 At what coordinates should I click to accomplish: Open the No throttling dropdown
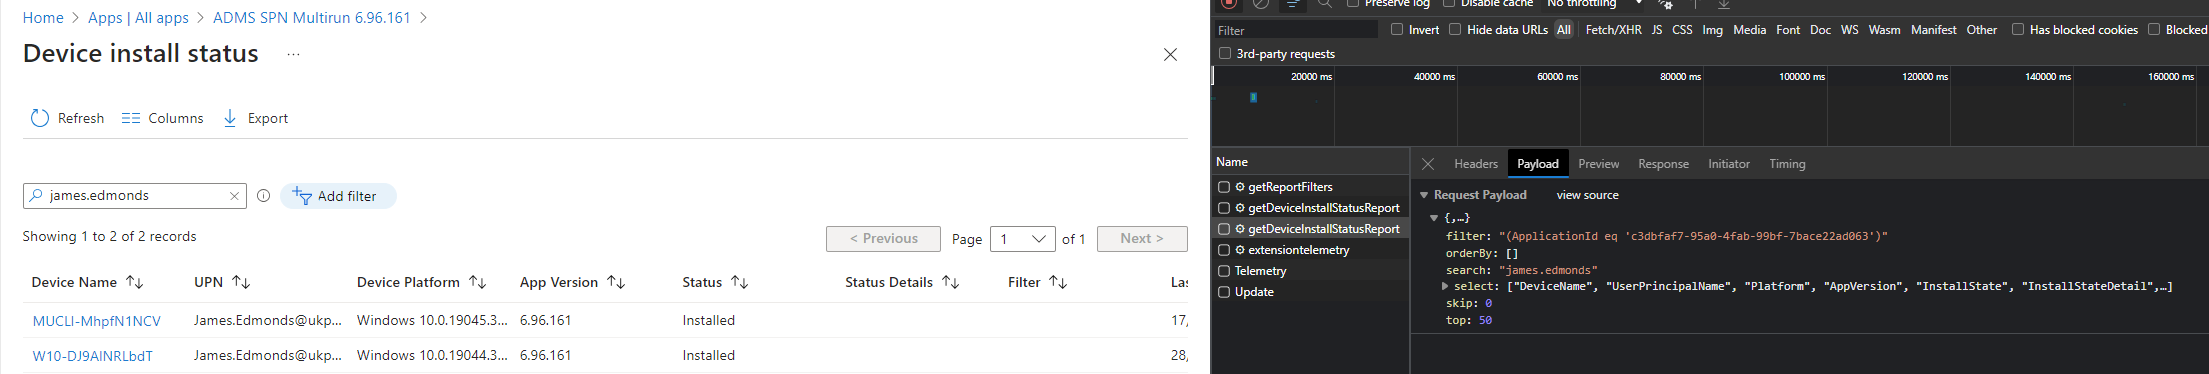pyautogui.click(x=1594, y=3)
